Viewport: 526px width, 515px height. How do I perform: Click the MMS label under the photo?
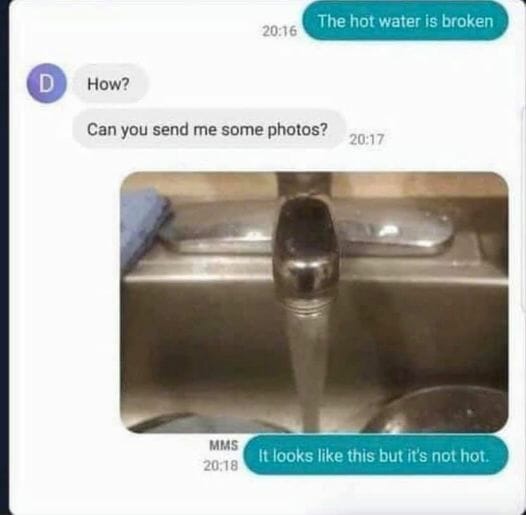224,445
